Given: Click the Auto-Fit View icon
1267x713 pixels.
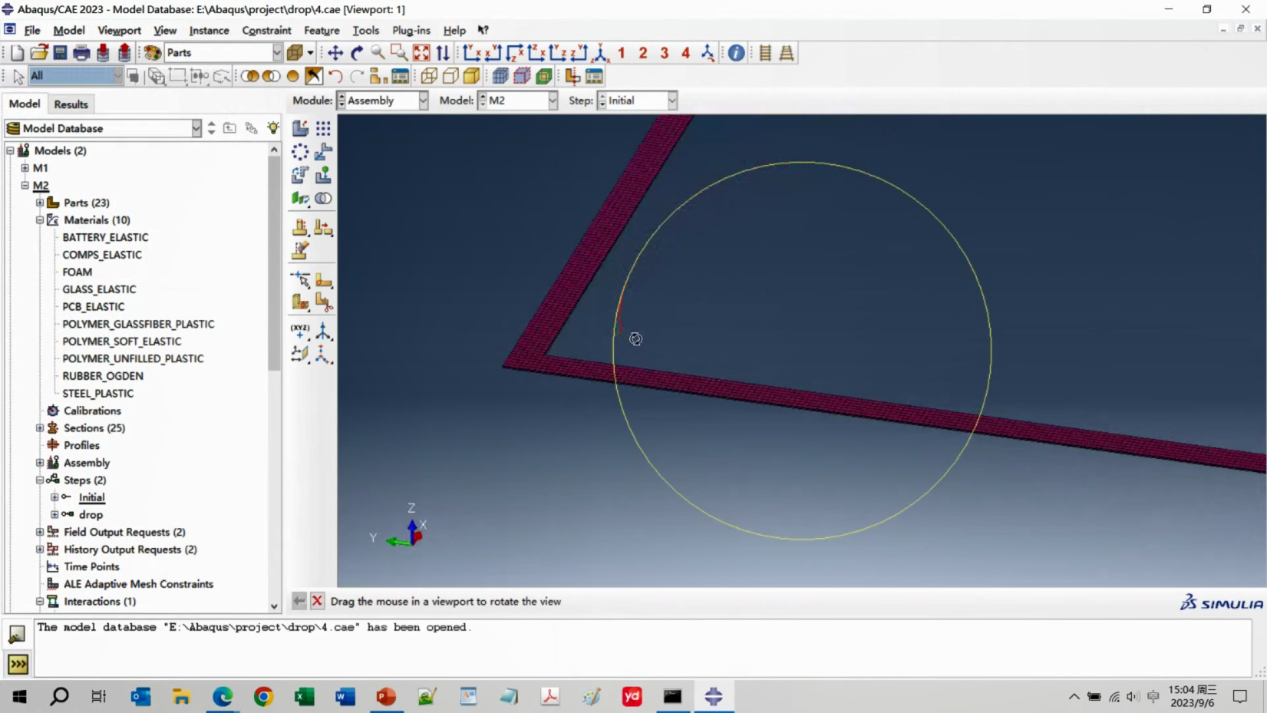Looking at the screenshot, I should point(421,53).
